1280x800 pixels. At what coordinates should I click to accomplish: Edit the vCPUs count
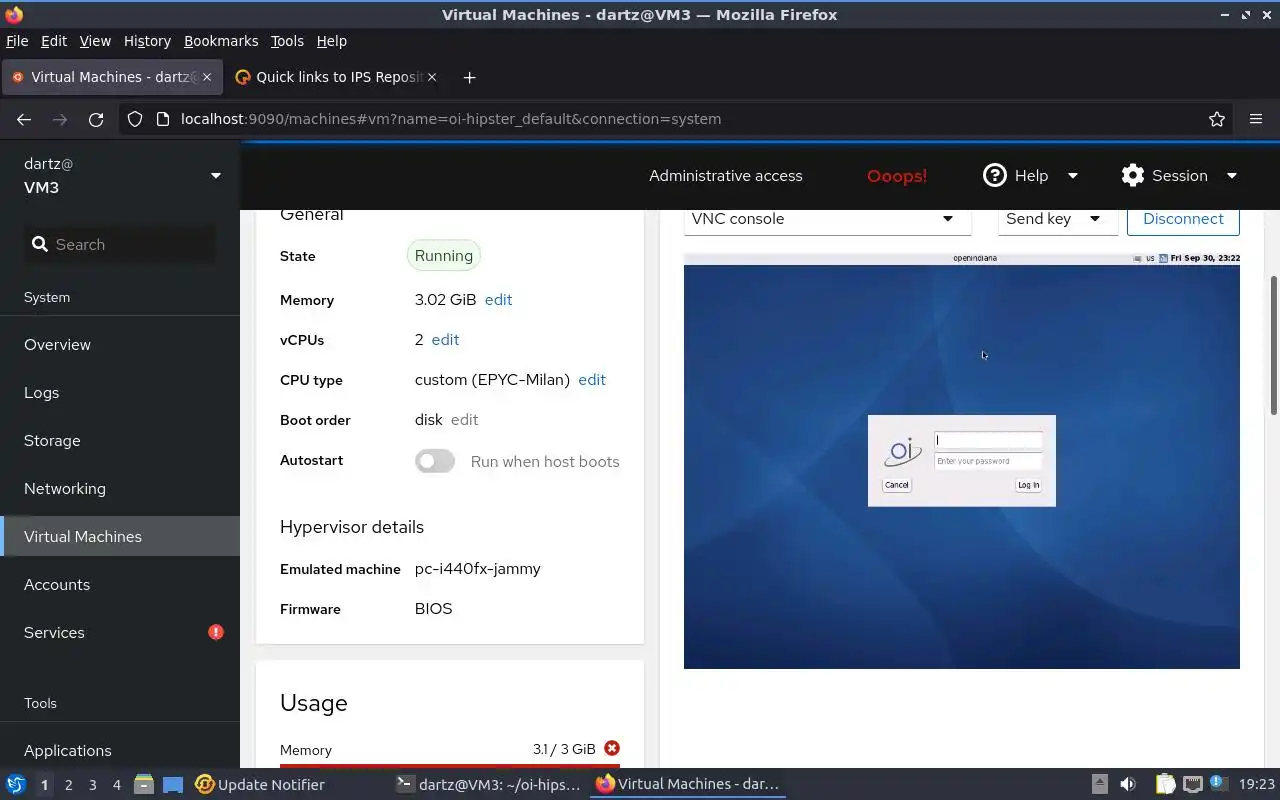tap(445, 340)
